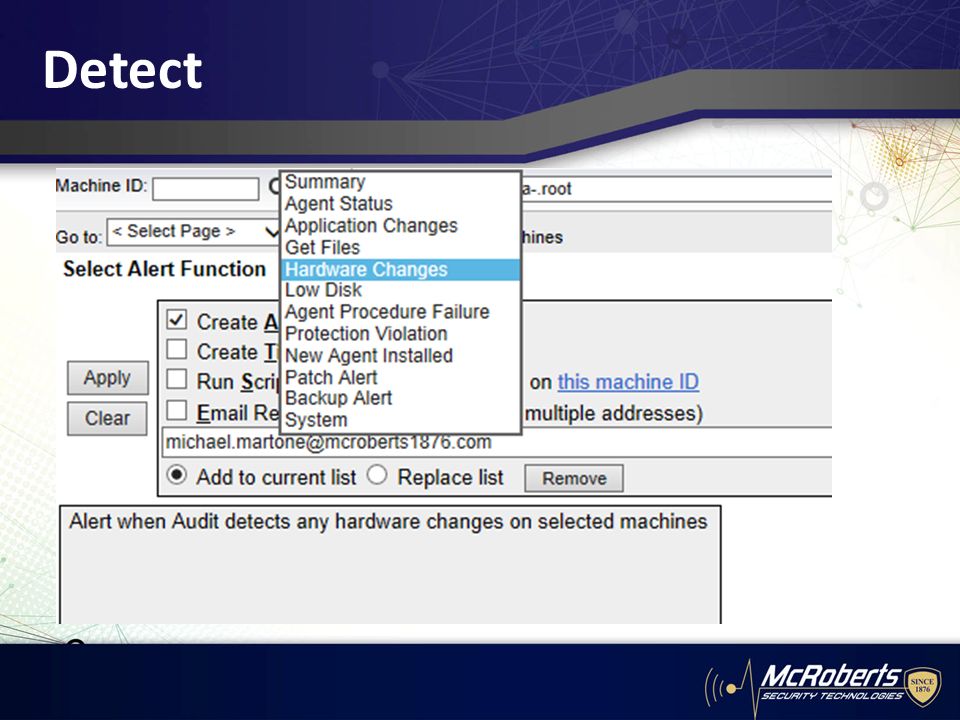
Task: Click the machine group field showing .root
Action: (676, 189)
